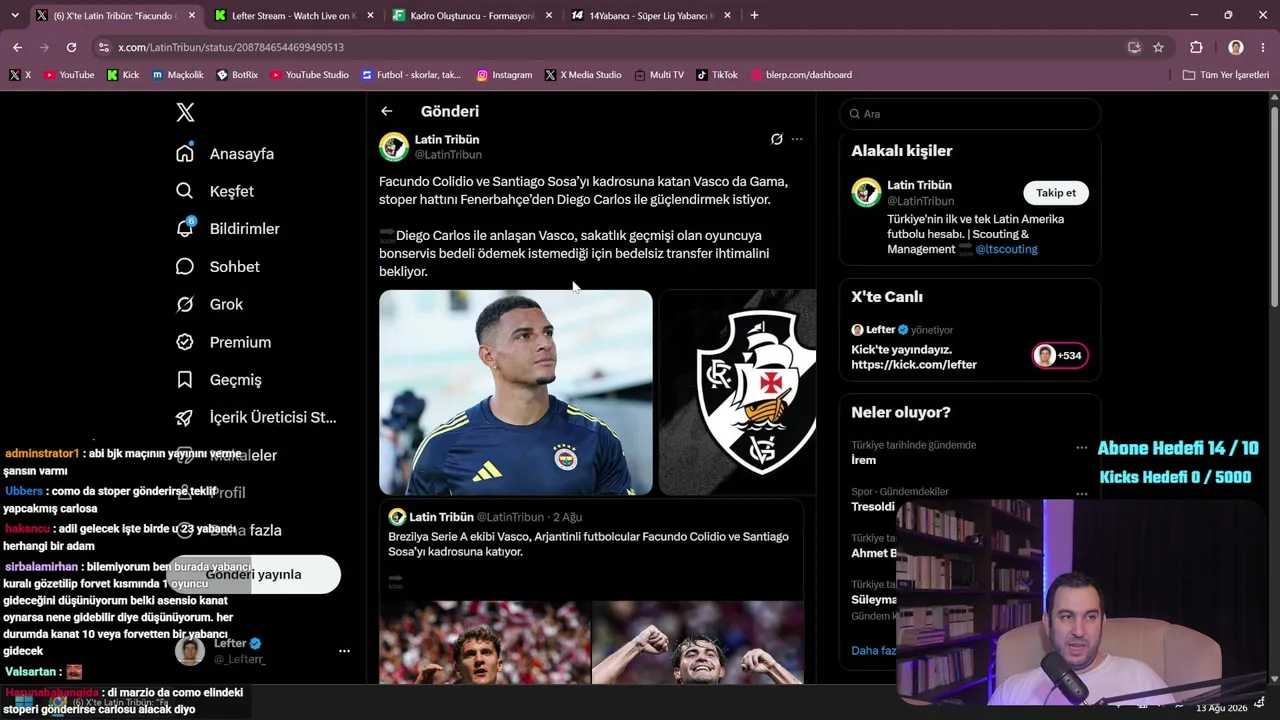
Task: Focus the Ara search field
Action: click(970, 114)
